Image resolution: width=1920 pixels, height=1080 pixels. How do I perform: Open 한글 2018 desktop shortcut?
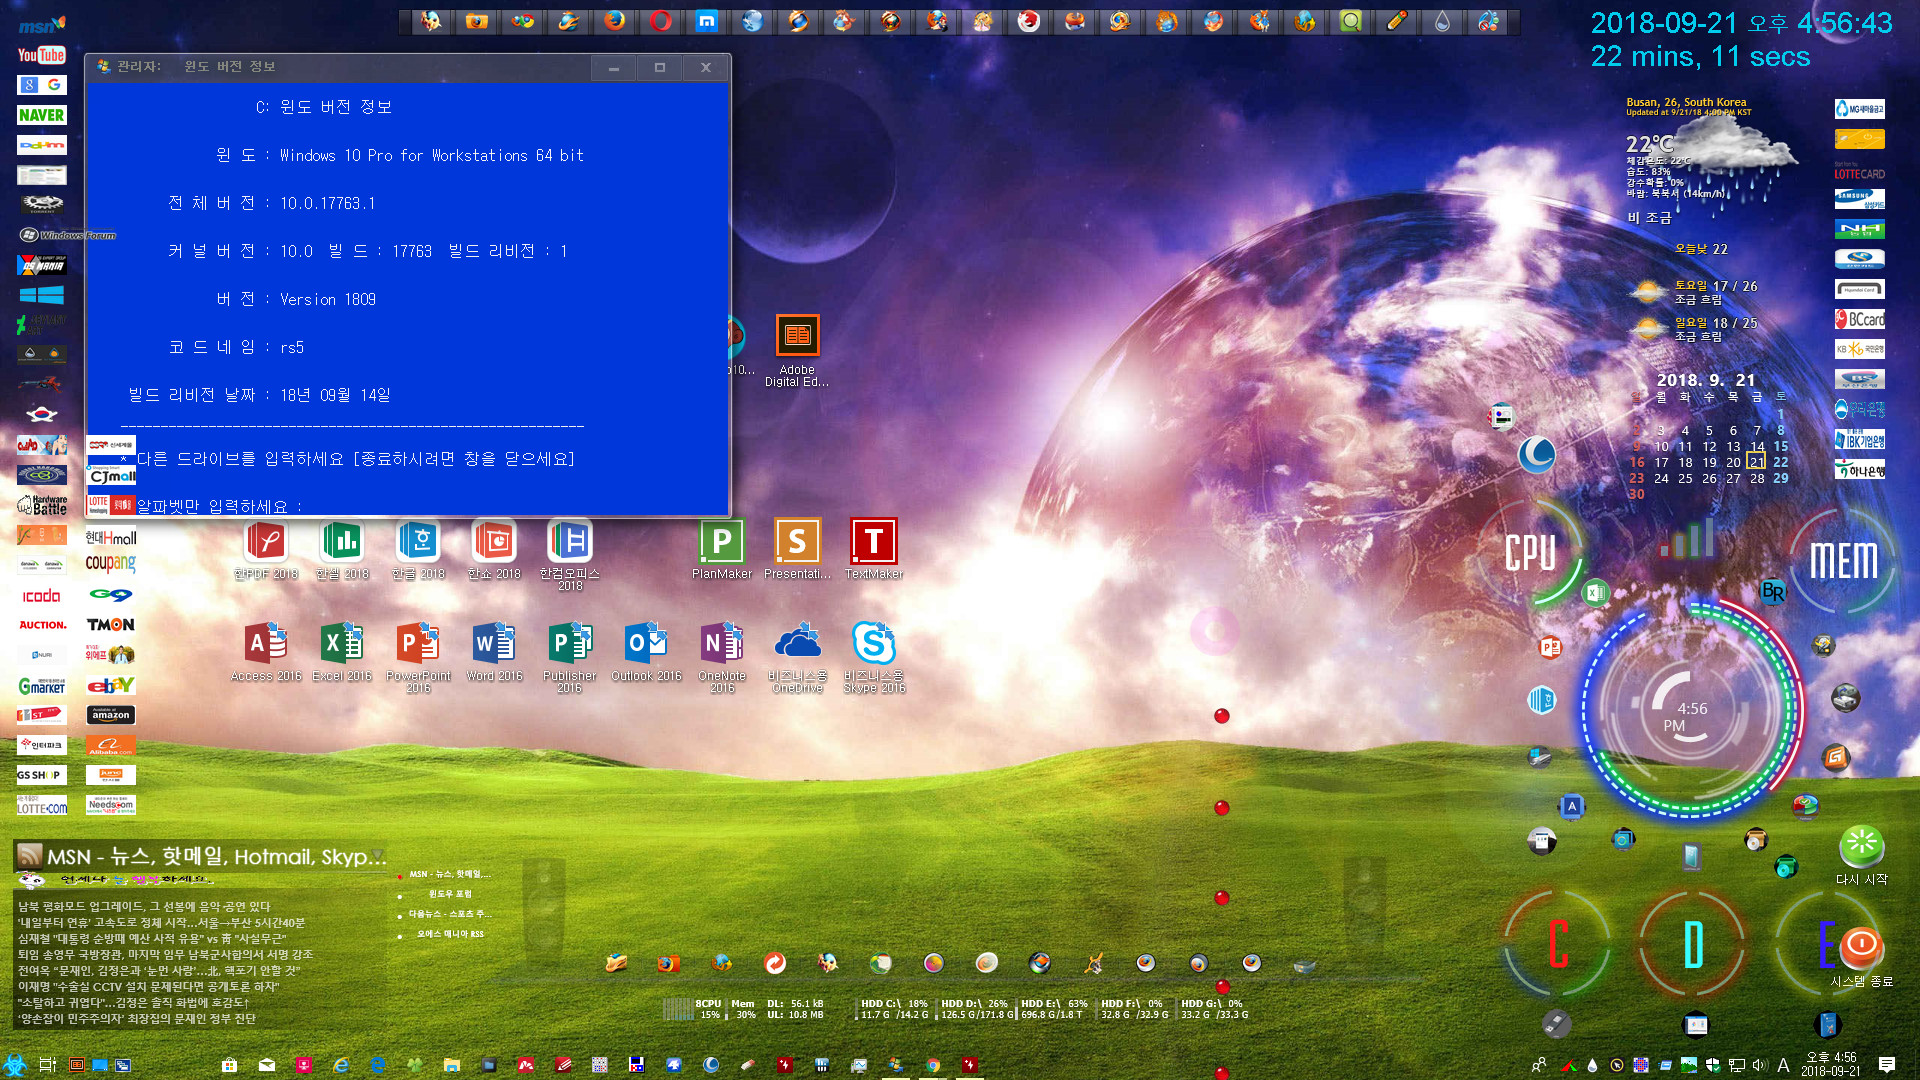pyautogui.click(x=418, y=550)
